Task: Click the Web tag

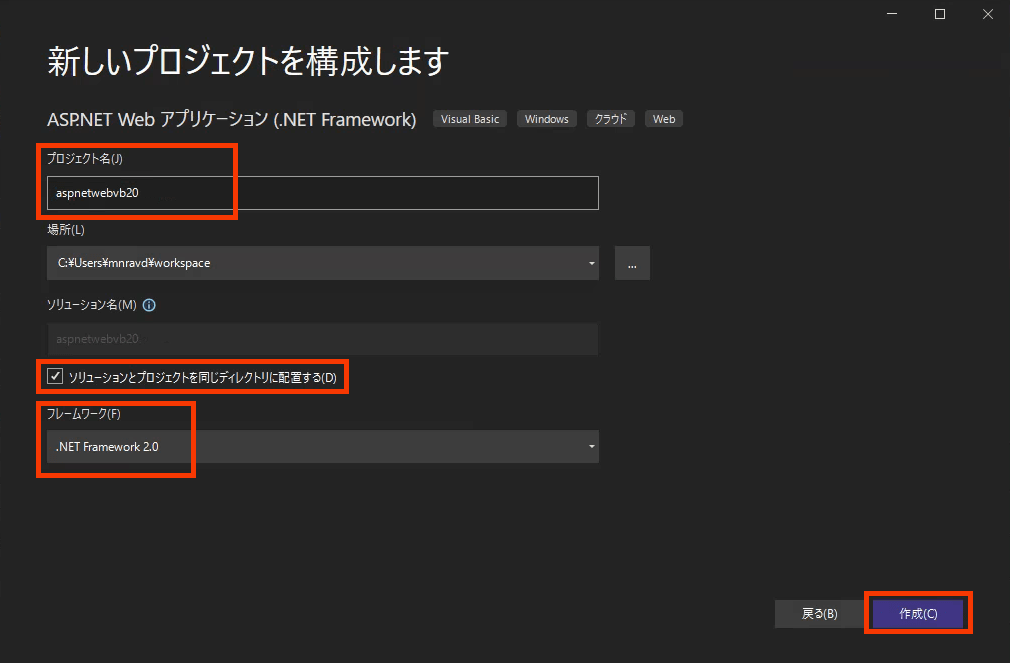Action: click(x=663, y=119)
